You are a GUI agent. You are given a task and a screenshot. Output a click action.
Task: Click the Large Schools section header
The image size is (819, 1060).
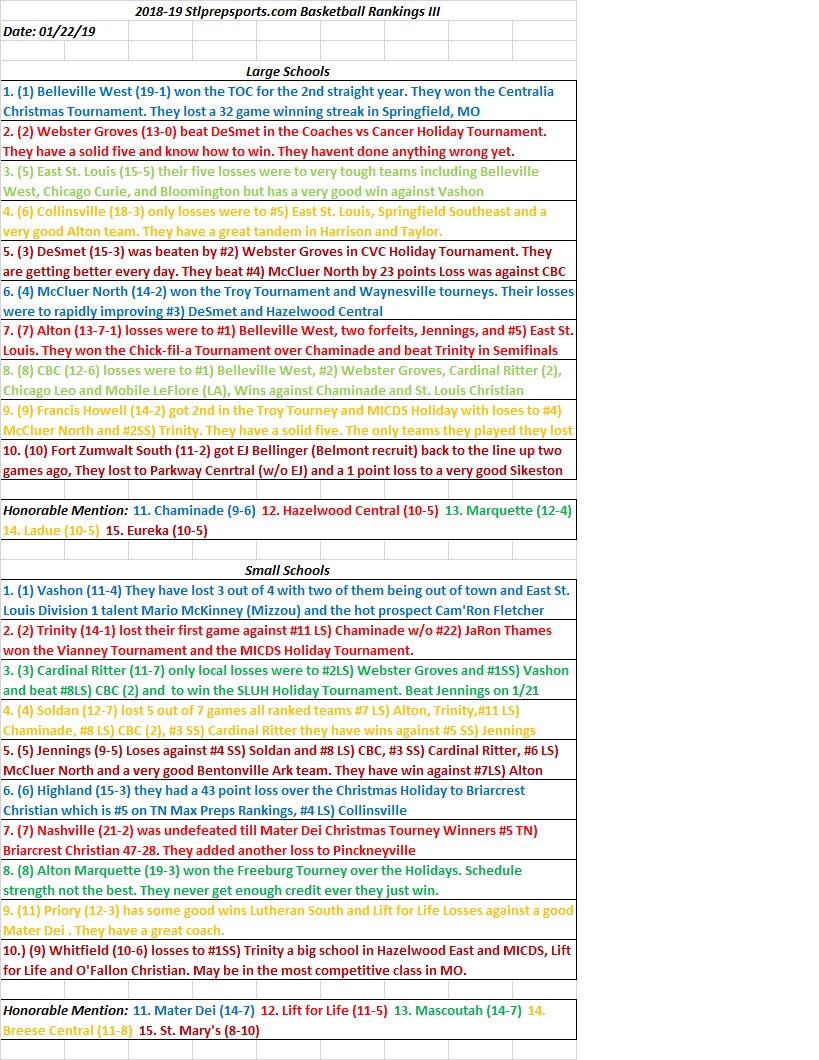(288, 71)
